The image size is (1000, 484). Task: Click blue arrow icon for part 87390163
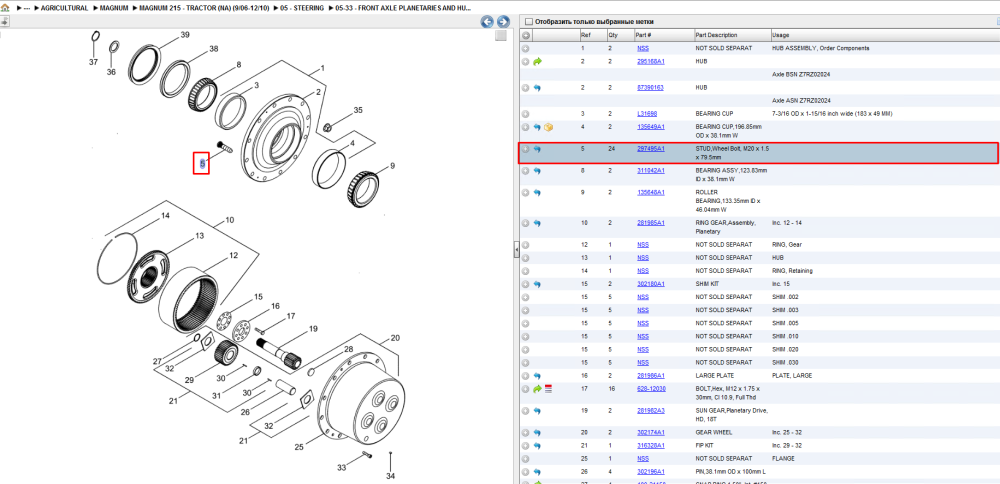[537, 88]
